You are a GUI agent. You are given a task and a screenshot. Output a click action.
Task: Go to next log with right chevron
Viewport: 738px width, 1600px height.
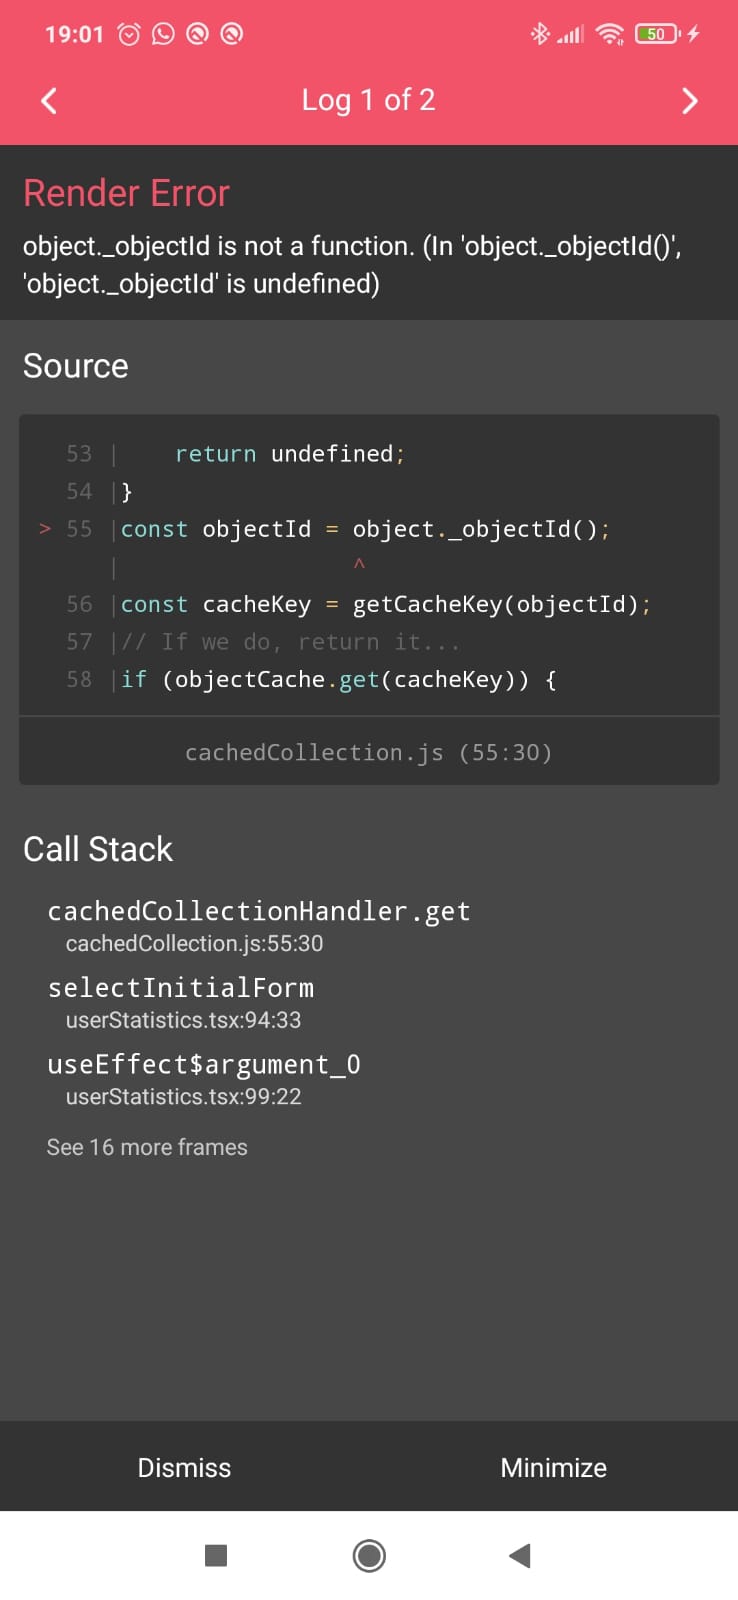(689, 100)
